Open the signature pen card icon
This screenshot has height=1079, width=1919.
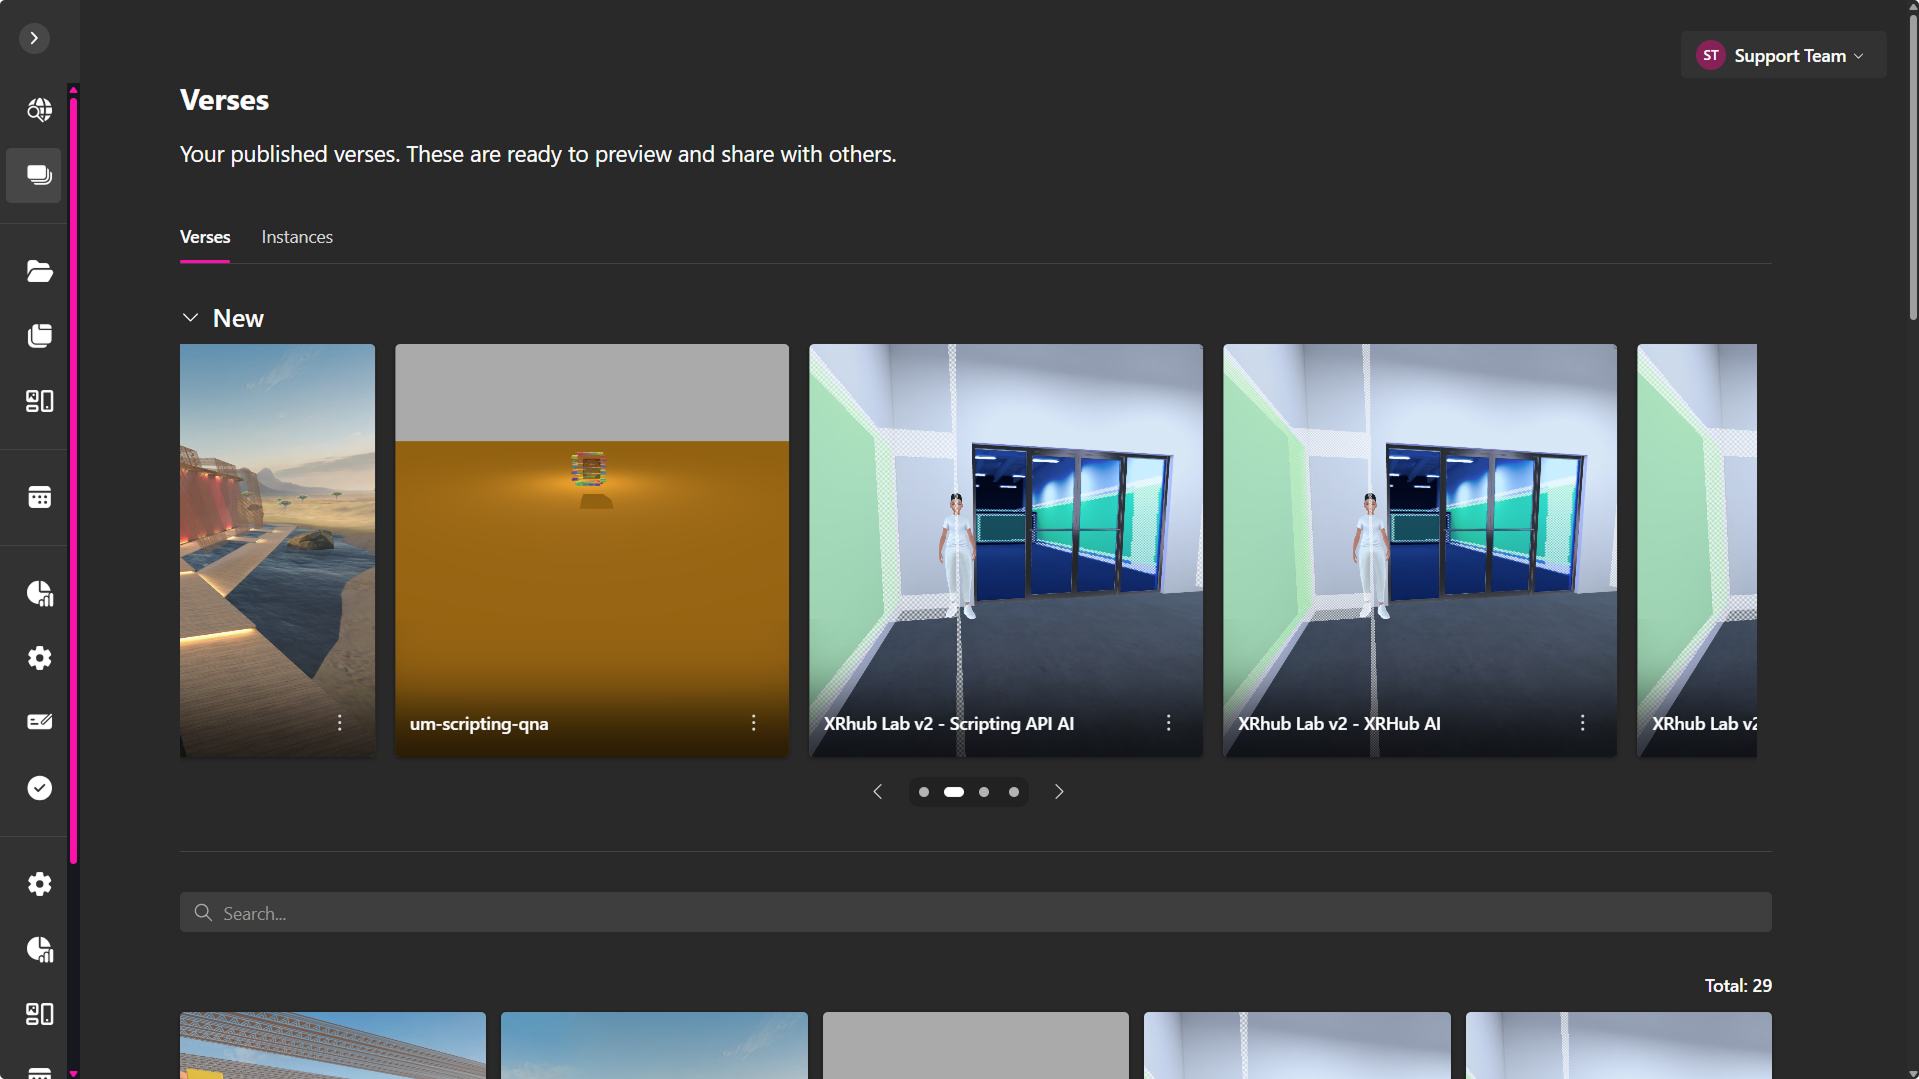coord(39,722)
